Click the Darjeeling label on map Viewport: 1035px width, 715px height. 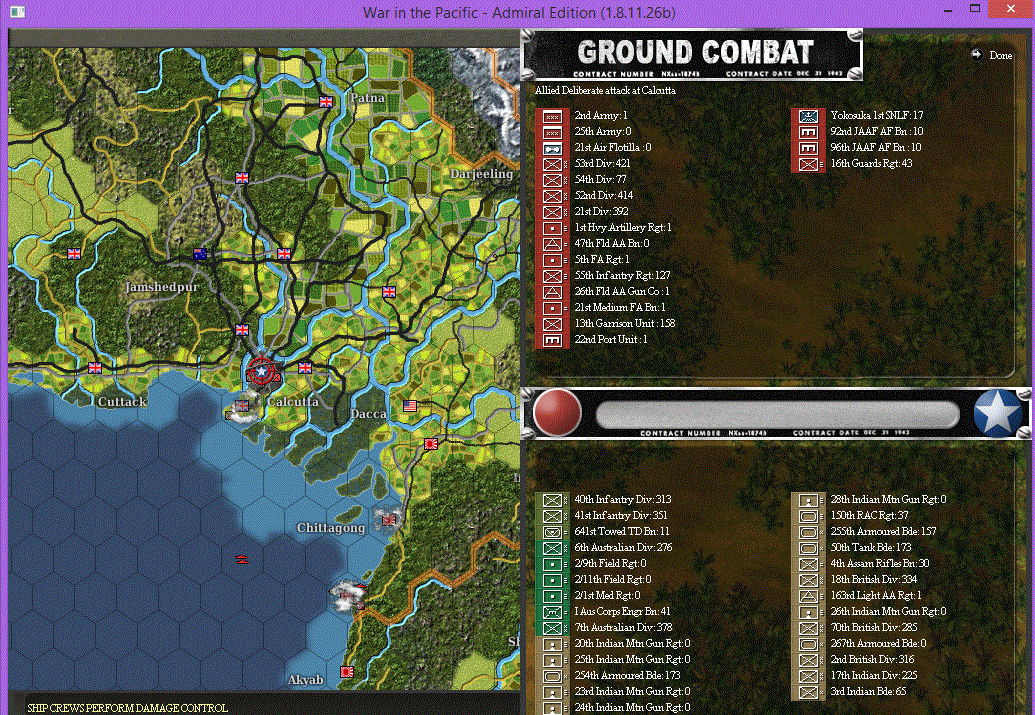click(x=482, y=174)
